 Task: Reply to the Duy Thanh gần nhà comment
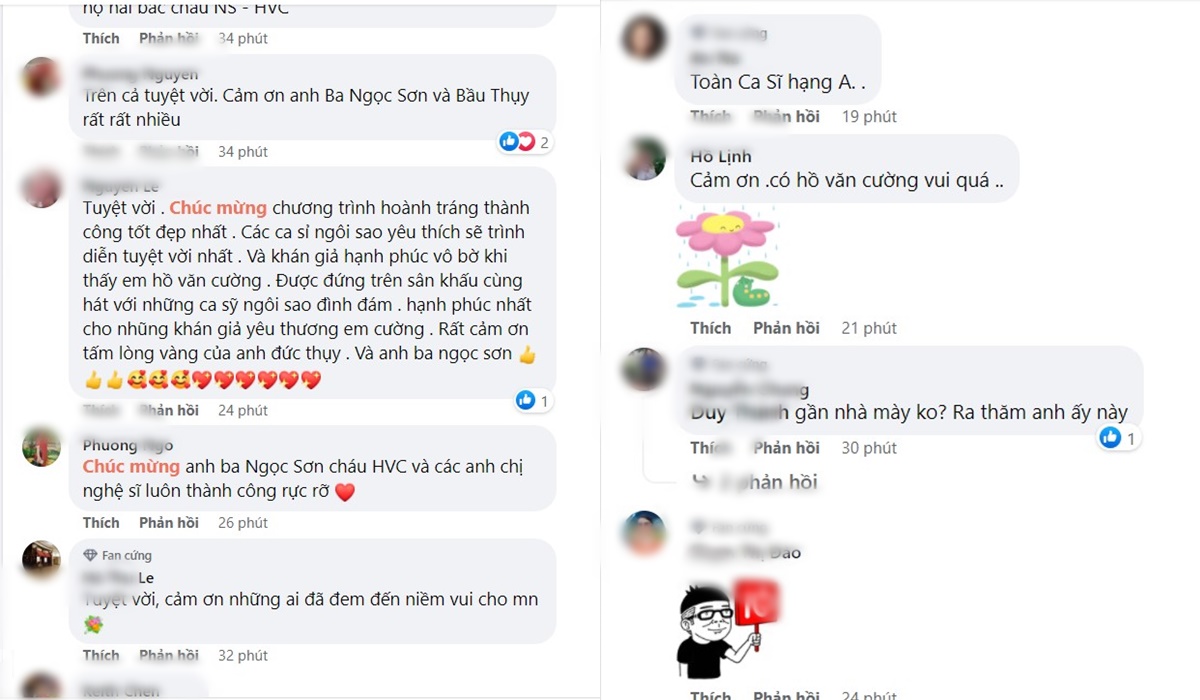(x=786, y=448)
